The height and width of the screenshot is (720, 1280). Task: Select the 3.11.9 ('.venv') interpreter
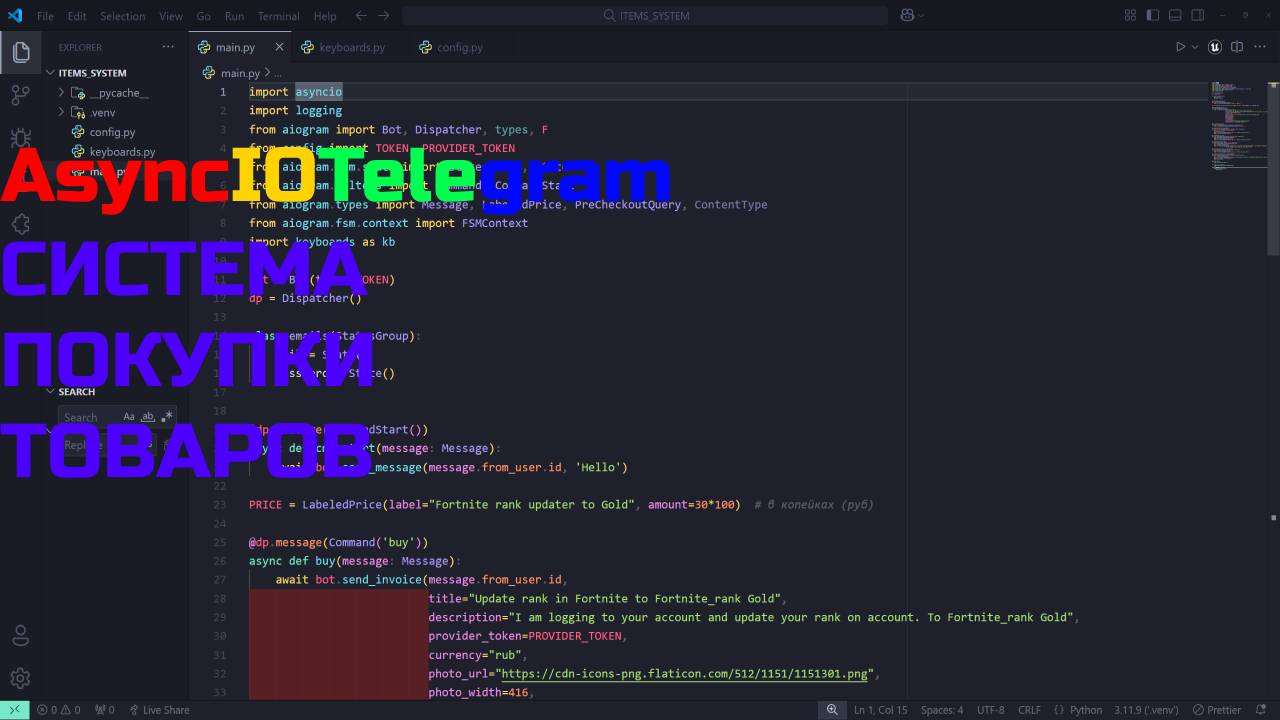tap(1146, 710)
